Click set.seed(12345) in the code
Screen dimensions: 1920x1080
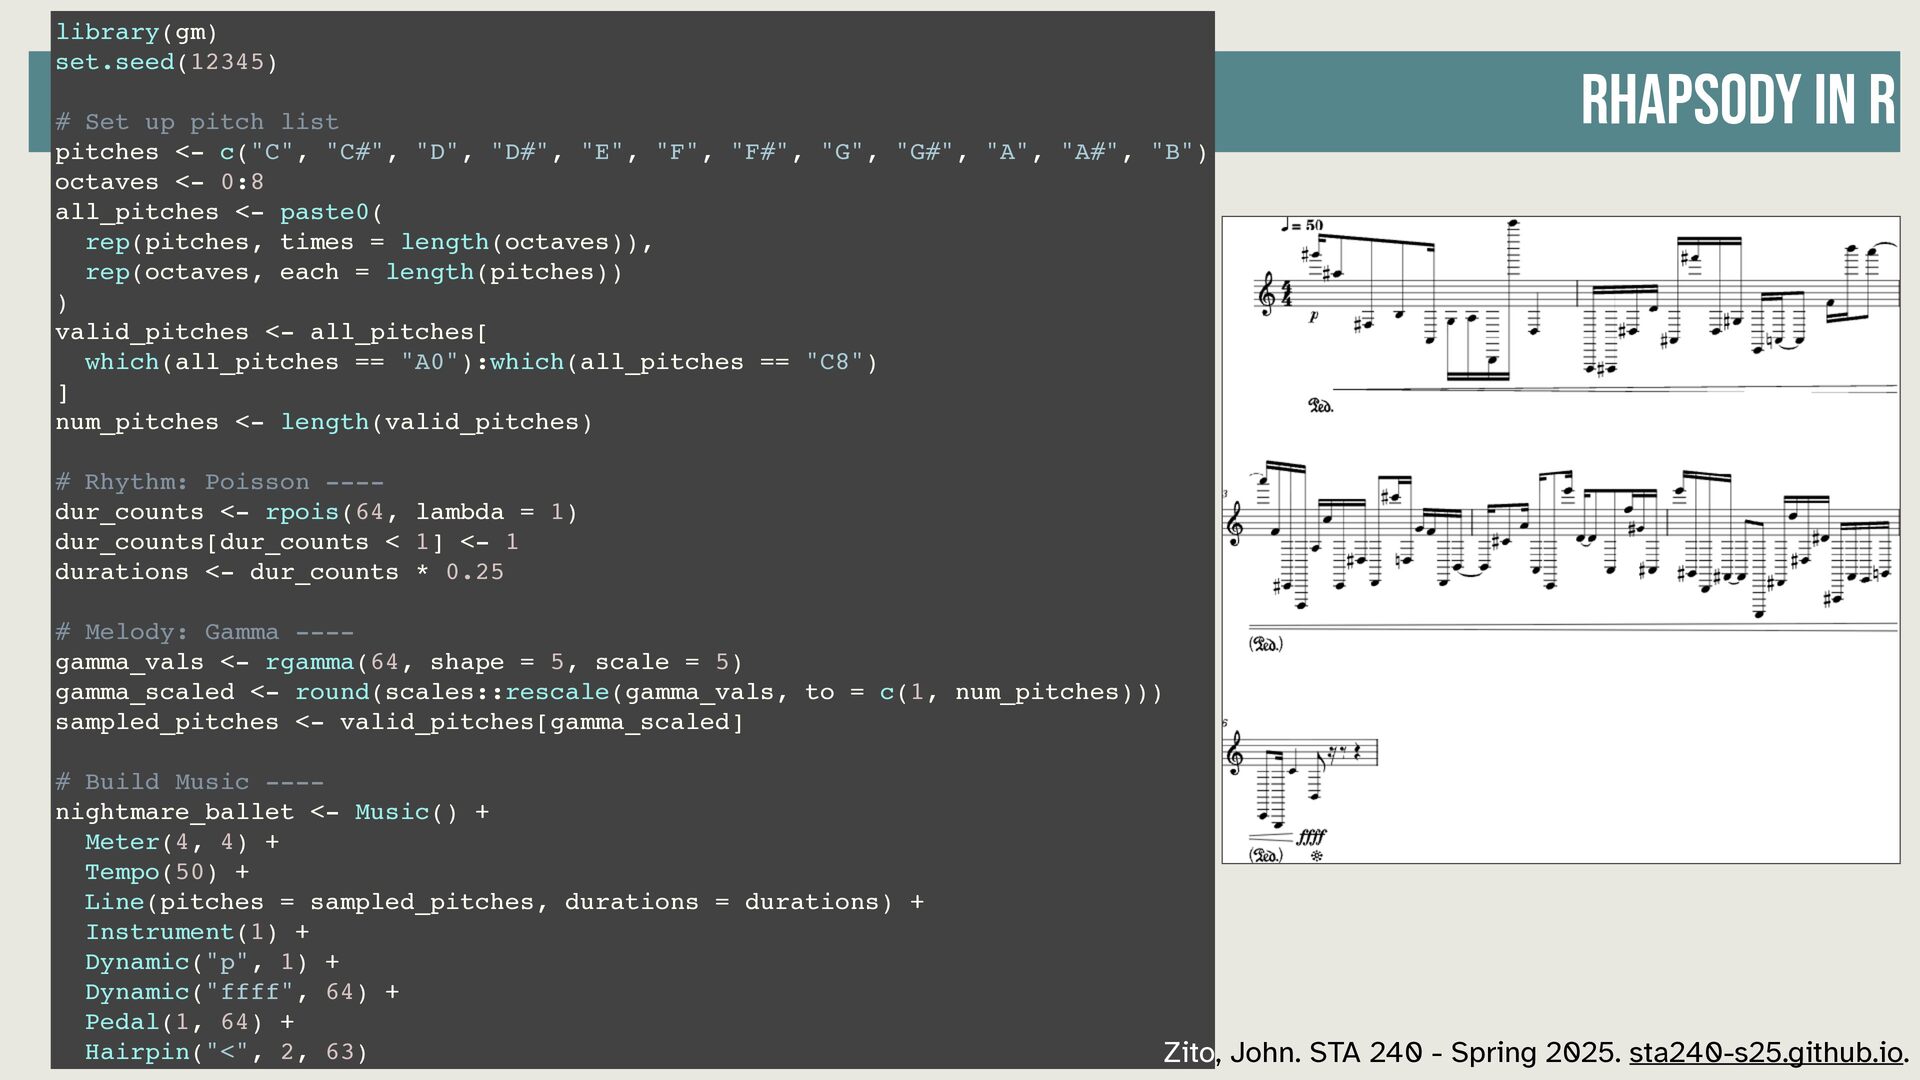point(166,62)
